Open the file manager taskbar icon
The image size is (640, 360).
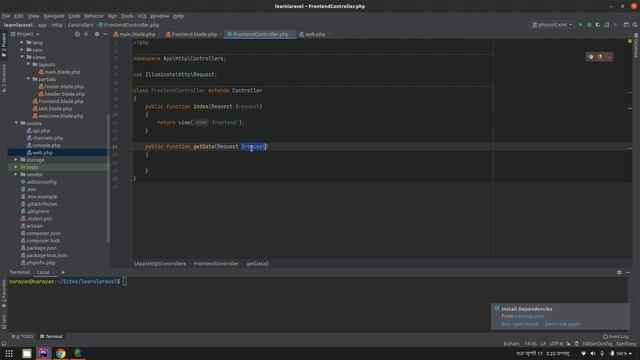[x=27, y=353]
